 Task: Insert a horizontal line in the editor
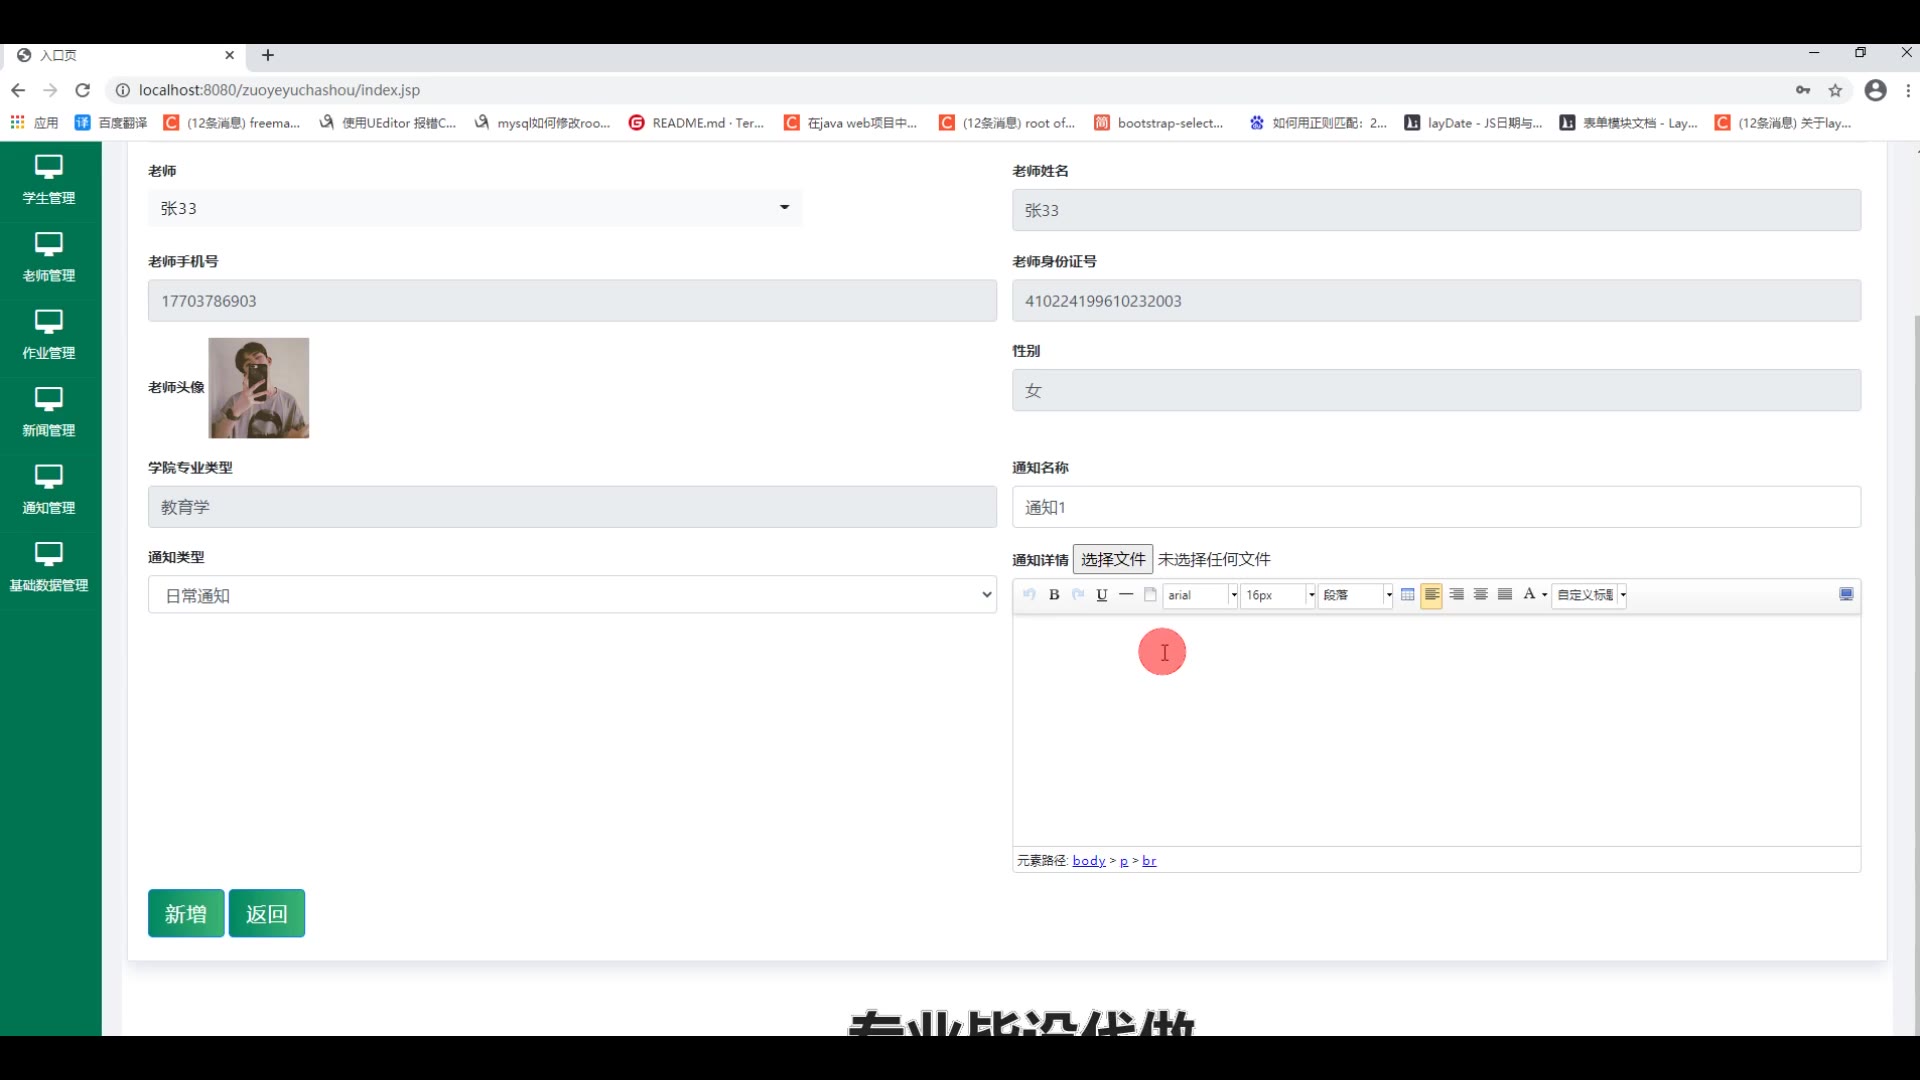[x=1126, y=595]
